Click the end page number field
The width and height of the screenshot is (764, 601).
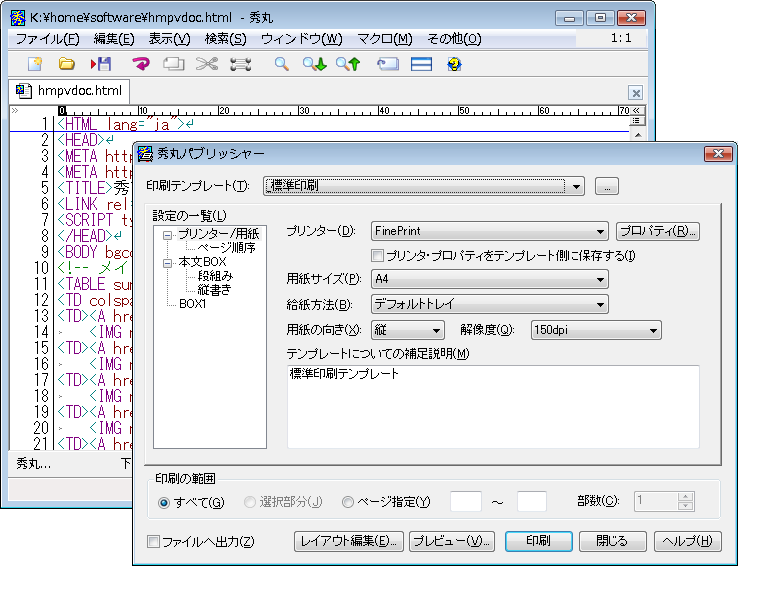532,502
